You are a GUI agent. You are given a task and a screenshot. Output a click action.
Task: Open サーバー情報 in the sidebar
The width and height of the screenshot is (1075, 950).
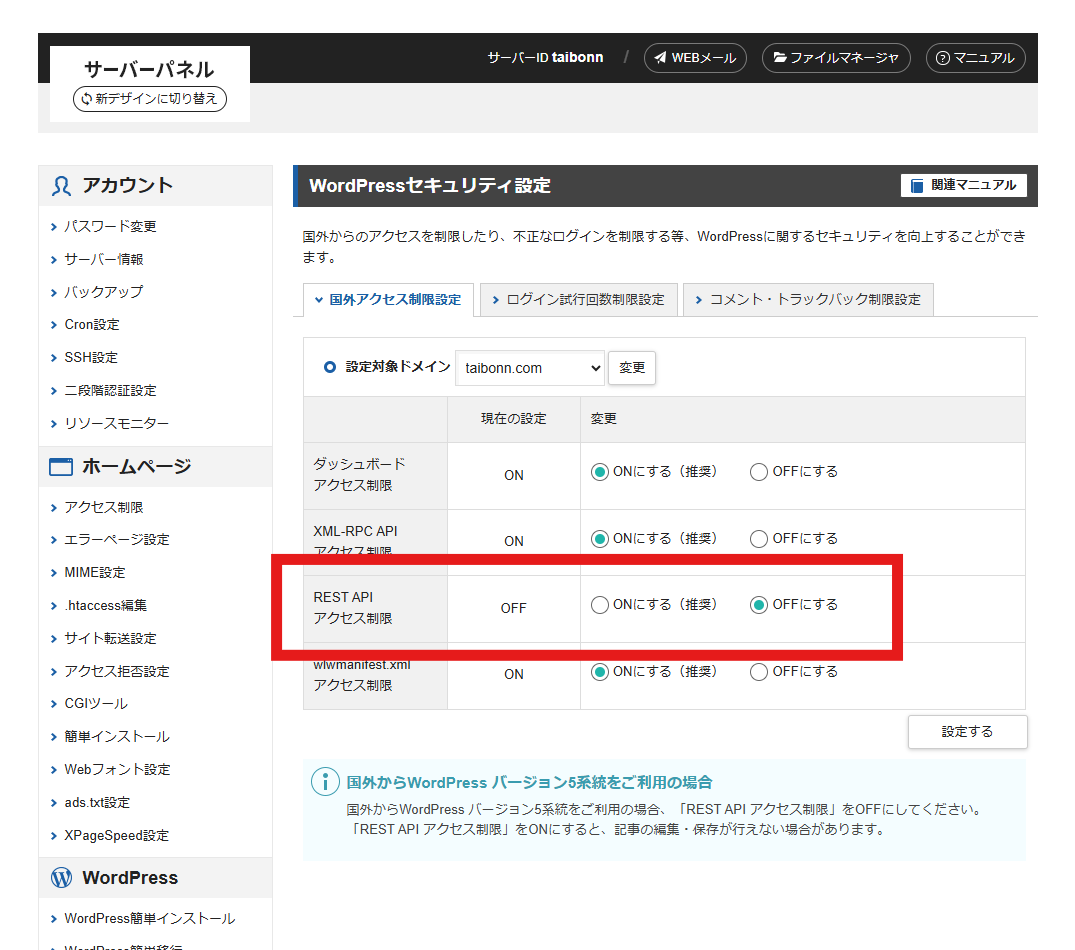point(104,260)
